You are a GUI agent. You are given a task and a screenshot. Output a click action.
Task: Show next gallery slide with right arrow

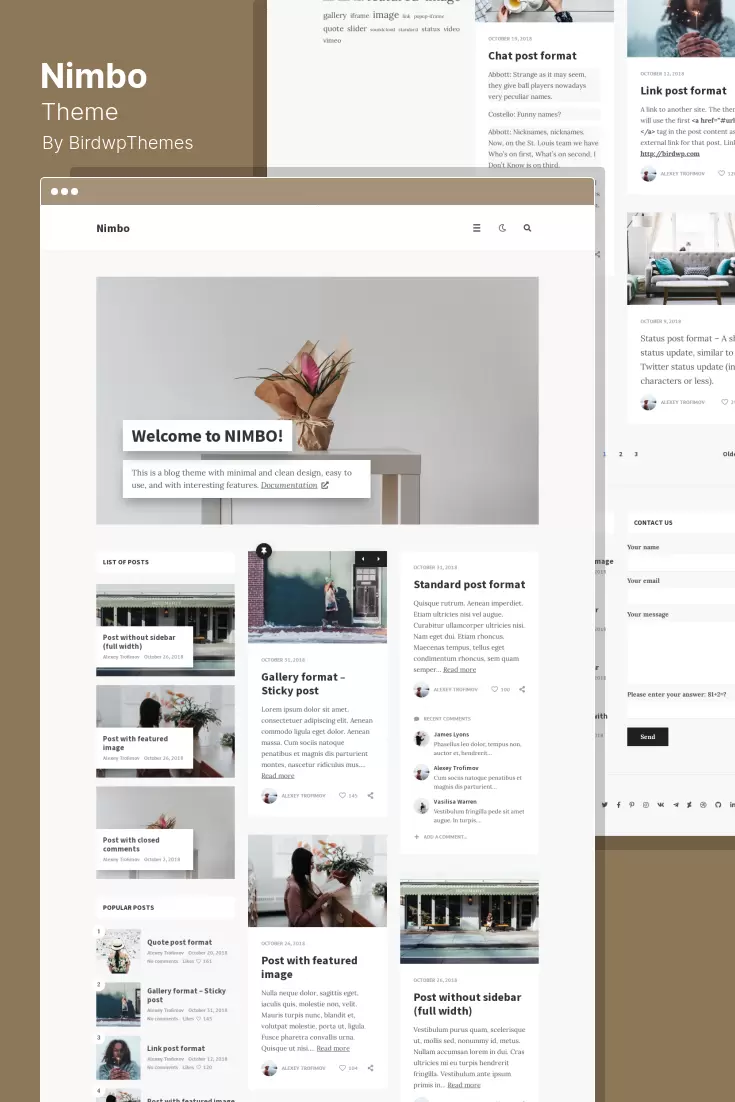point(379,559)
